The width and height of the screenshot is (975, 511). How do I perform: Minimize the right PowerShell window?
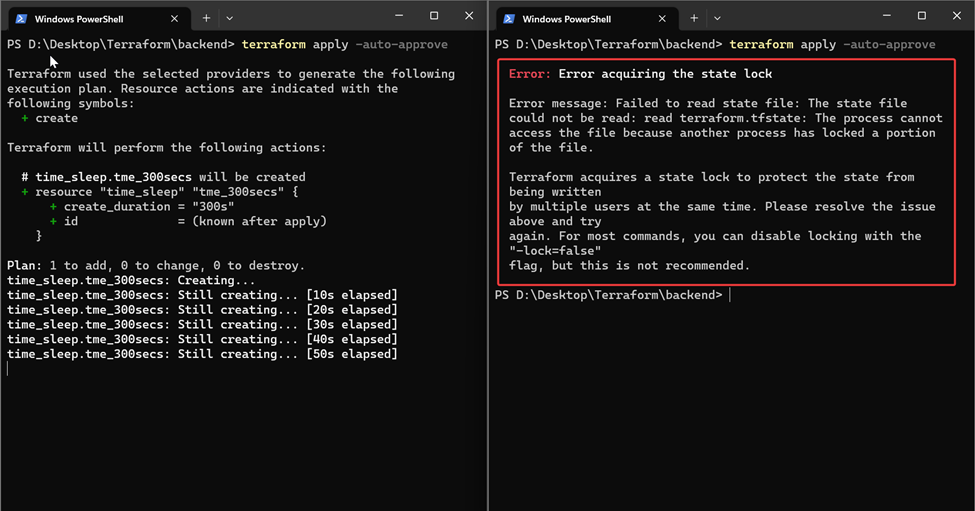887,16
